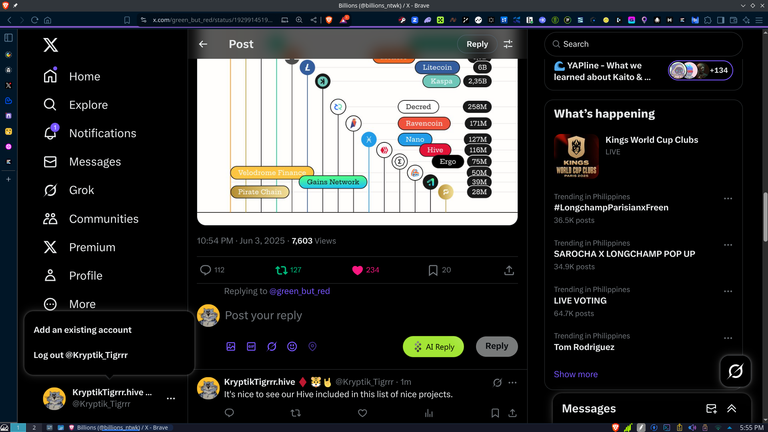This screenshot has width=768, height=432.
Task: Open more options for LIVE VOTING trend
Action: (x=728, y=291)
